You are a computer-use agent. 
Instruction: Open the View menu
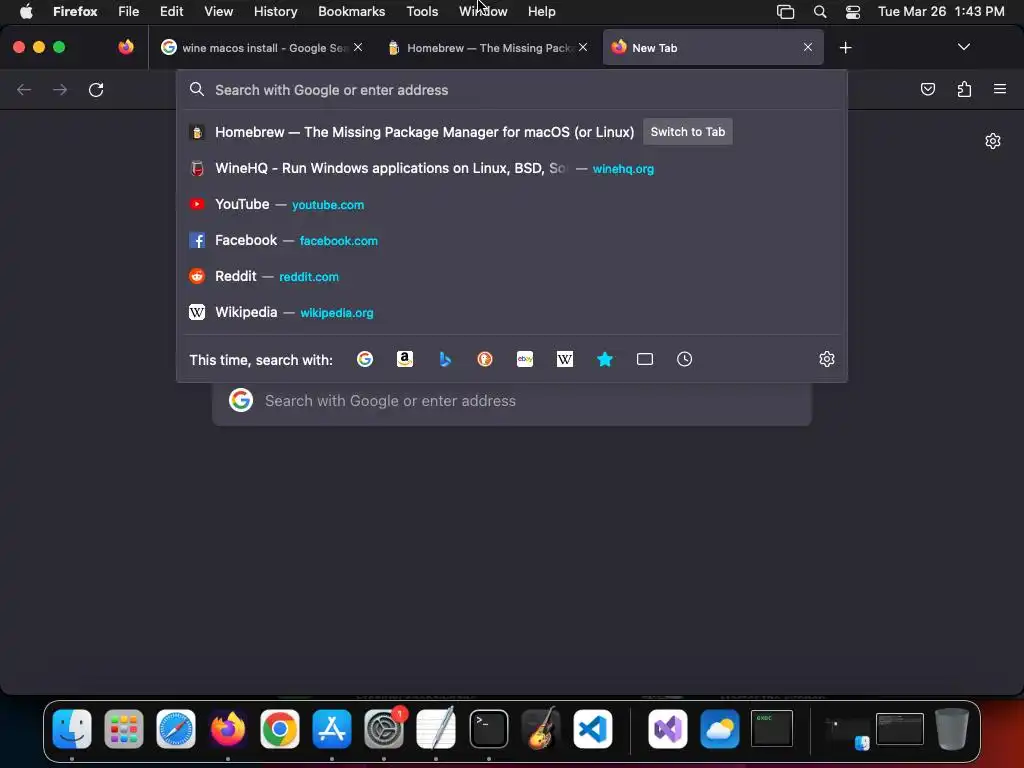pyautogui.click(x=218, y=11)
